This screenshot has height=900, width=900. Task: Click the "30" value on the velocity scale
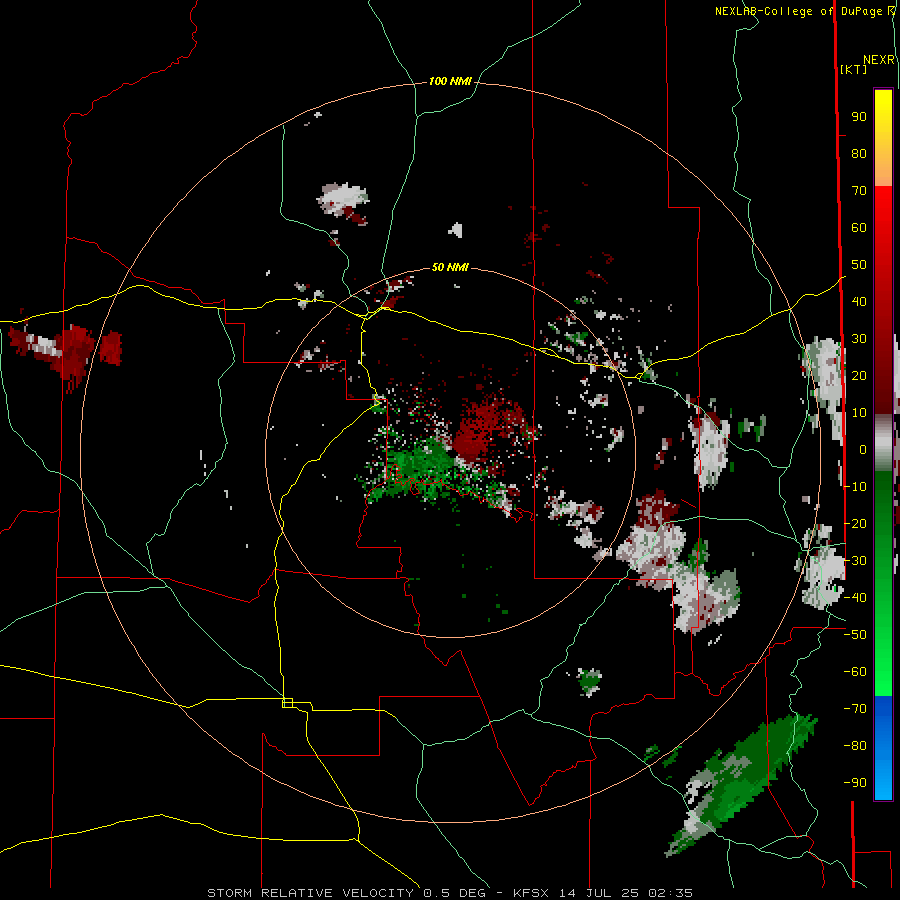[x=859, y=339]
